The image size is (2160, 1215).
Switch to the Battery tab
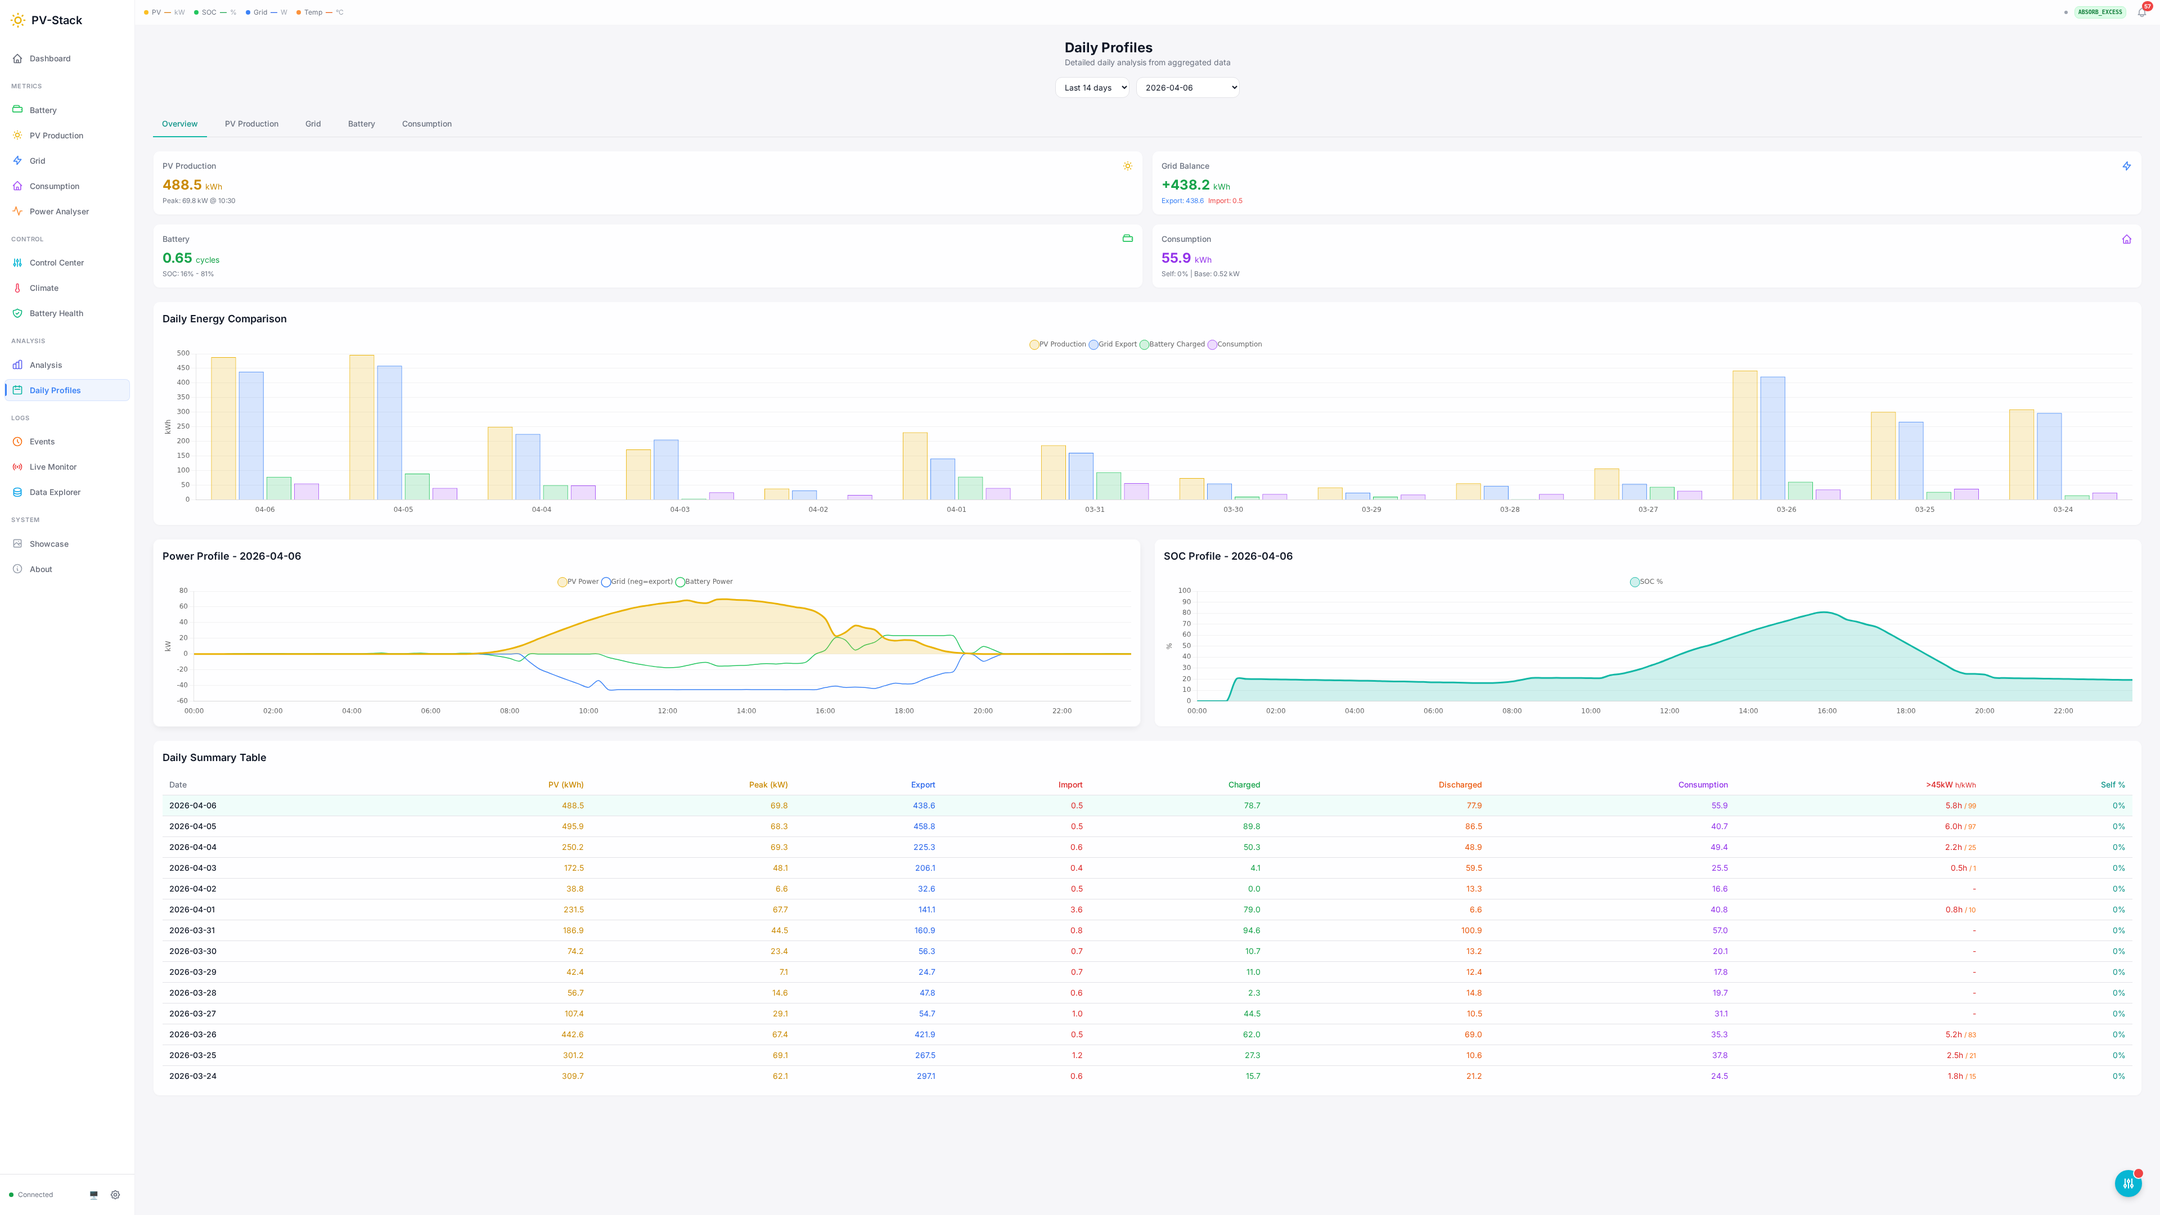pyautogui.click(x=361, y=124)
